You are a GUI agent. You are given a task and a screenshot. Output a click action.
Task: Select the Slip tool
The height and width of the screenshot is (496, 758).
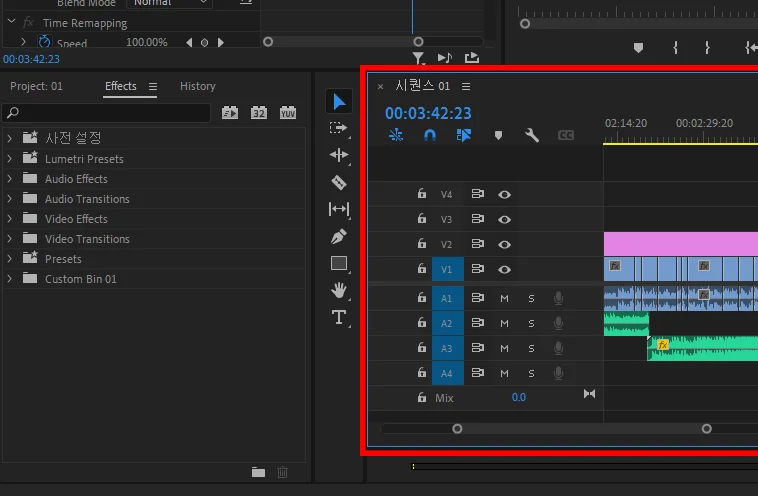[339, 209]
